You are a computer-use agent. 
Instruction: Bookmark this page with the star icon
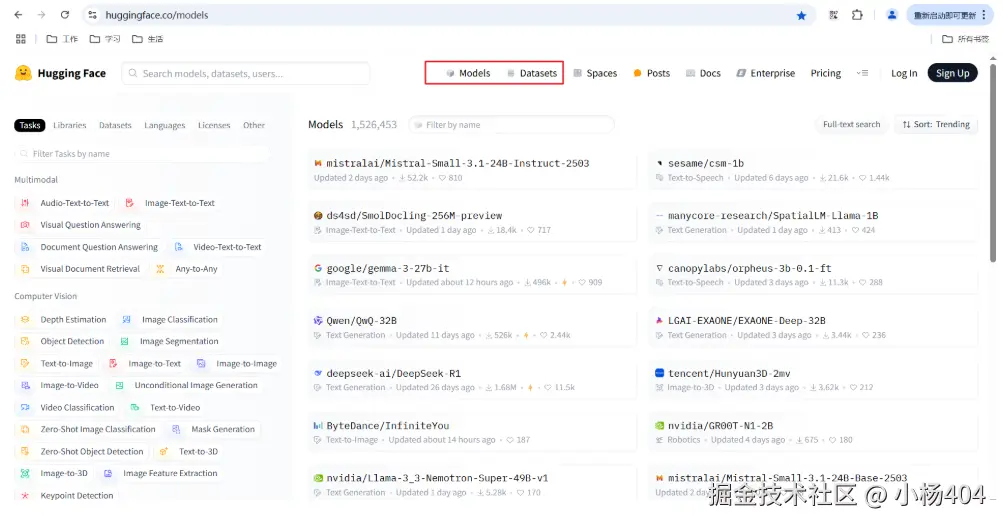pyautogui.click(x=801, y=15)
